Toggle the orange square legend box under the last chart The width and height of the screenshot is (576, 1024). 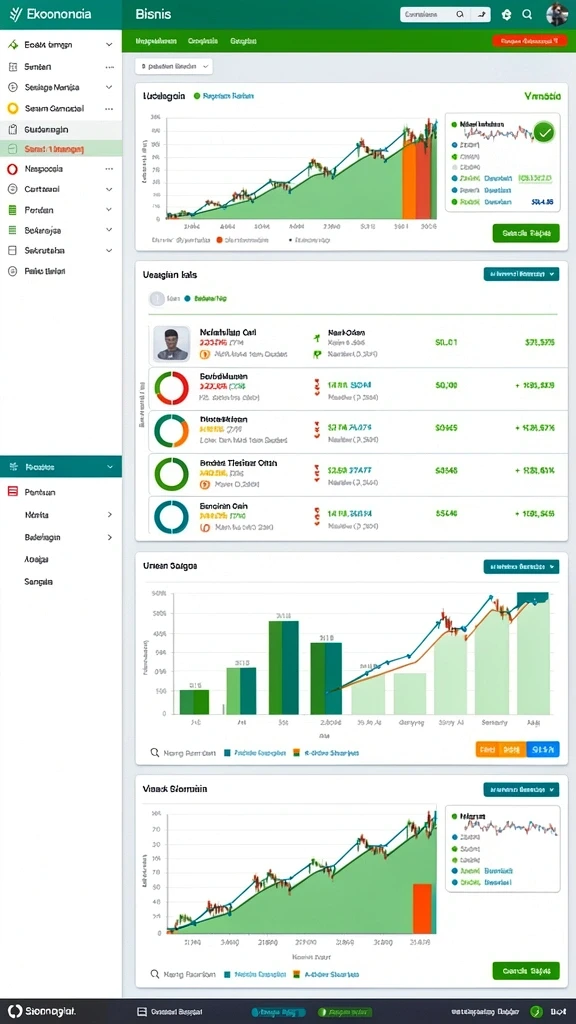pos(296,974)
